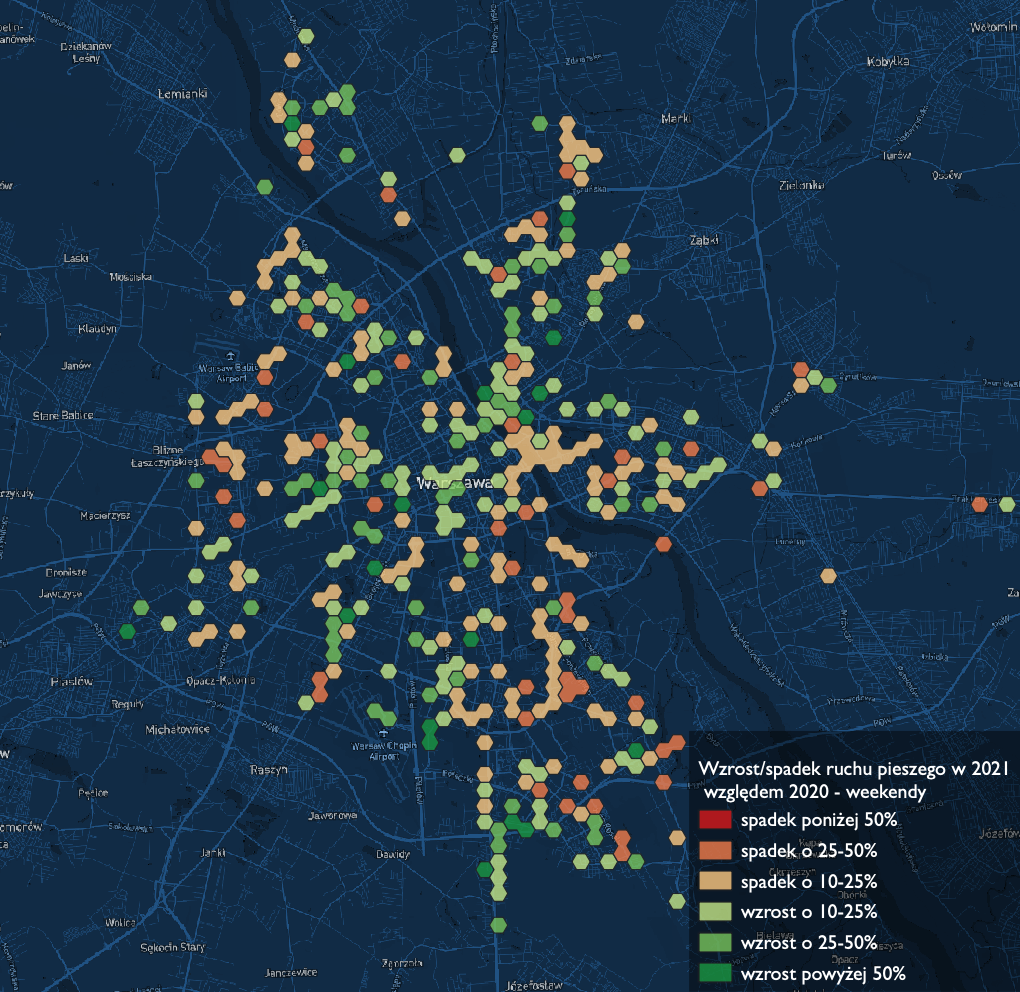This screenshot has height=992, width=1020.
Task: Select the orange 'spadek o 25-50%' legend swatch
Action: (717, 851)
